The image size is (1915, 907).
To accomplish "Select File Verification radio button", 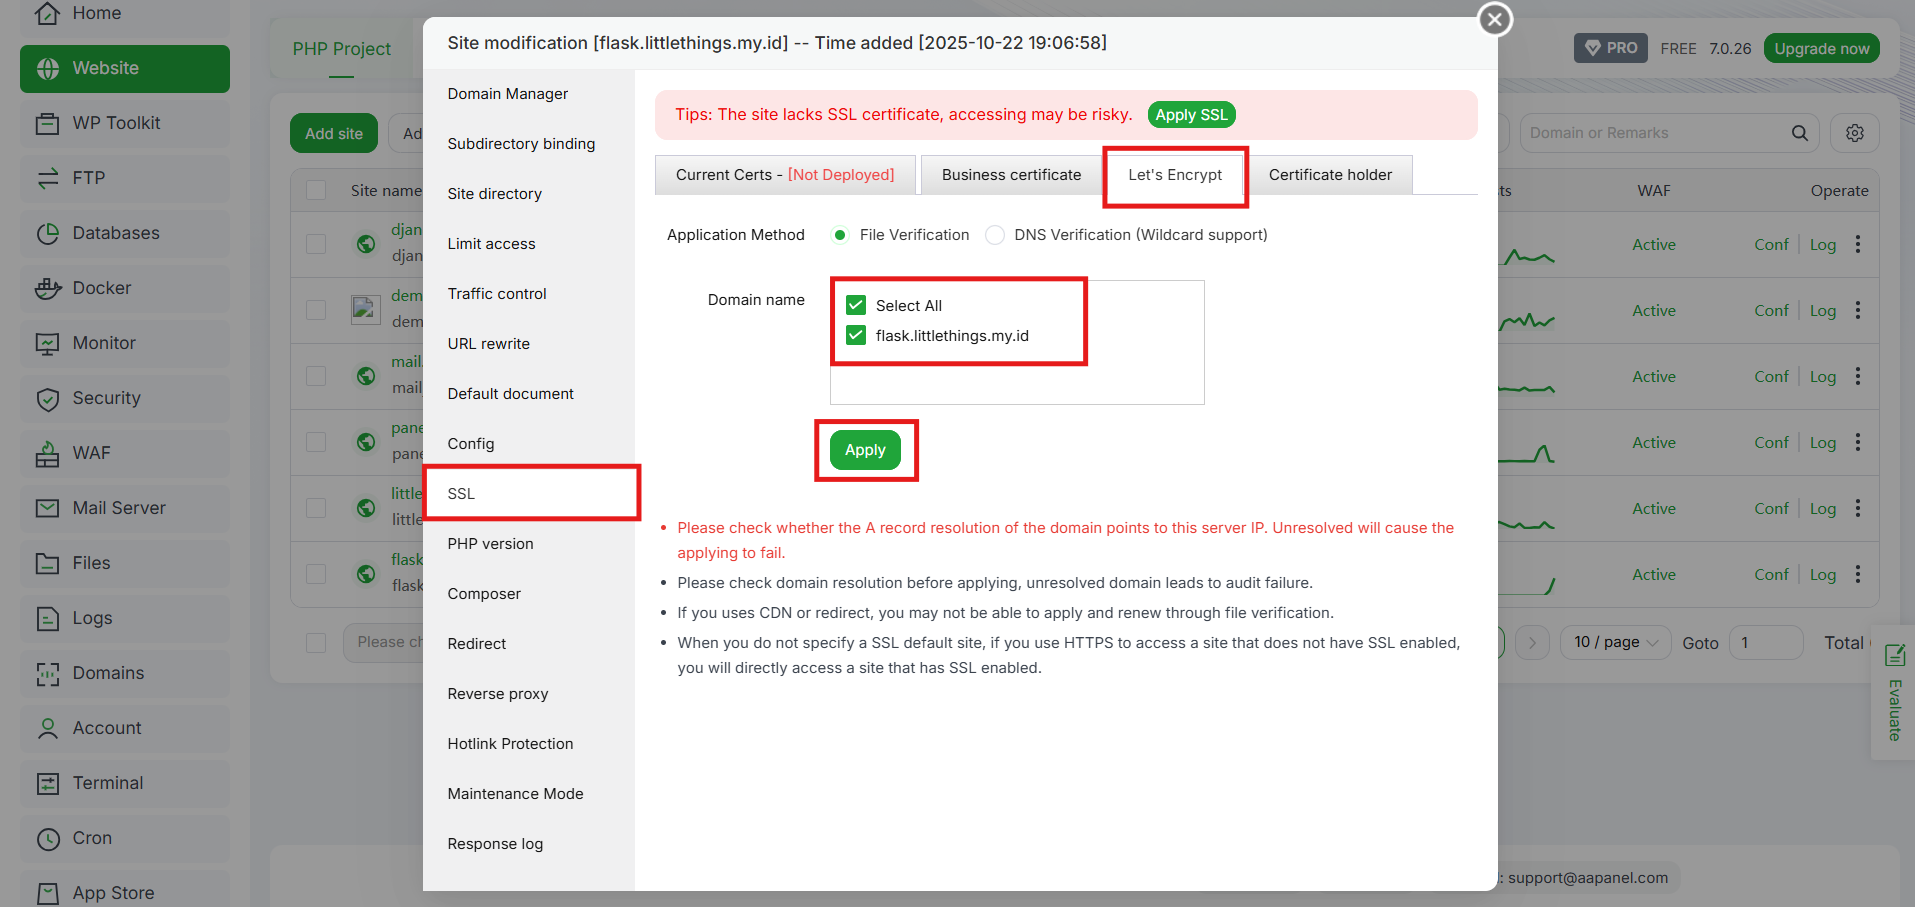I will coord(840,235).
